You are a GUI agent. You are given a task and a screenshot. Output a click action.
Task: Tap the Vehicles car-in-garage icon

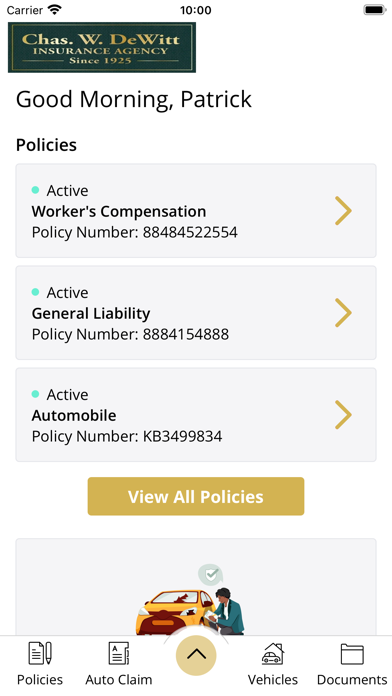pyautogui.click(x=273, y=653)
